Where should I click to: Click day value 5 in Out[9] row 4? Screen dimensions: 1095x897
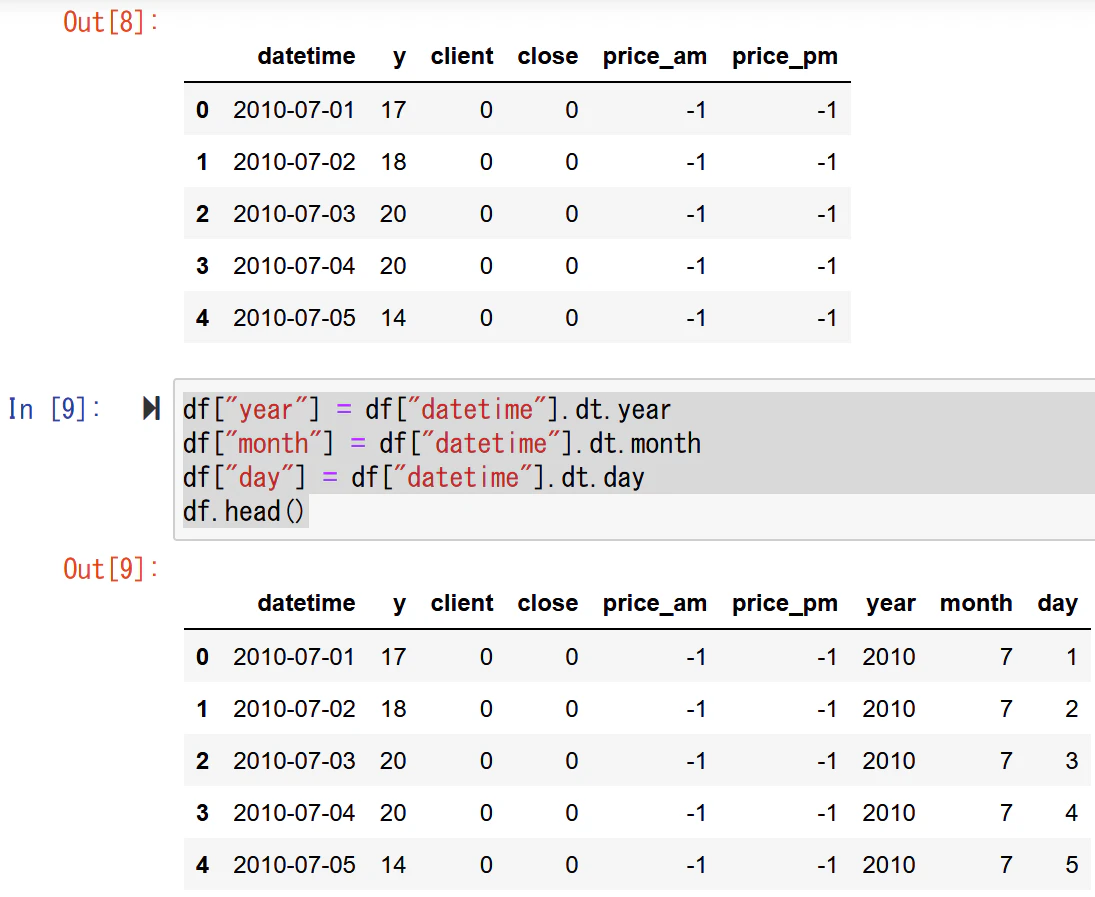pyautogui.click(x=1071, y=865)
